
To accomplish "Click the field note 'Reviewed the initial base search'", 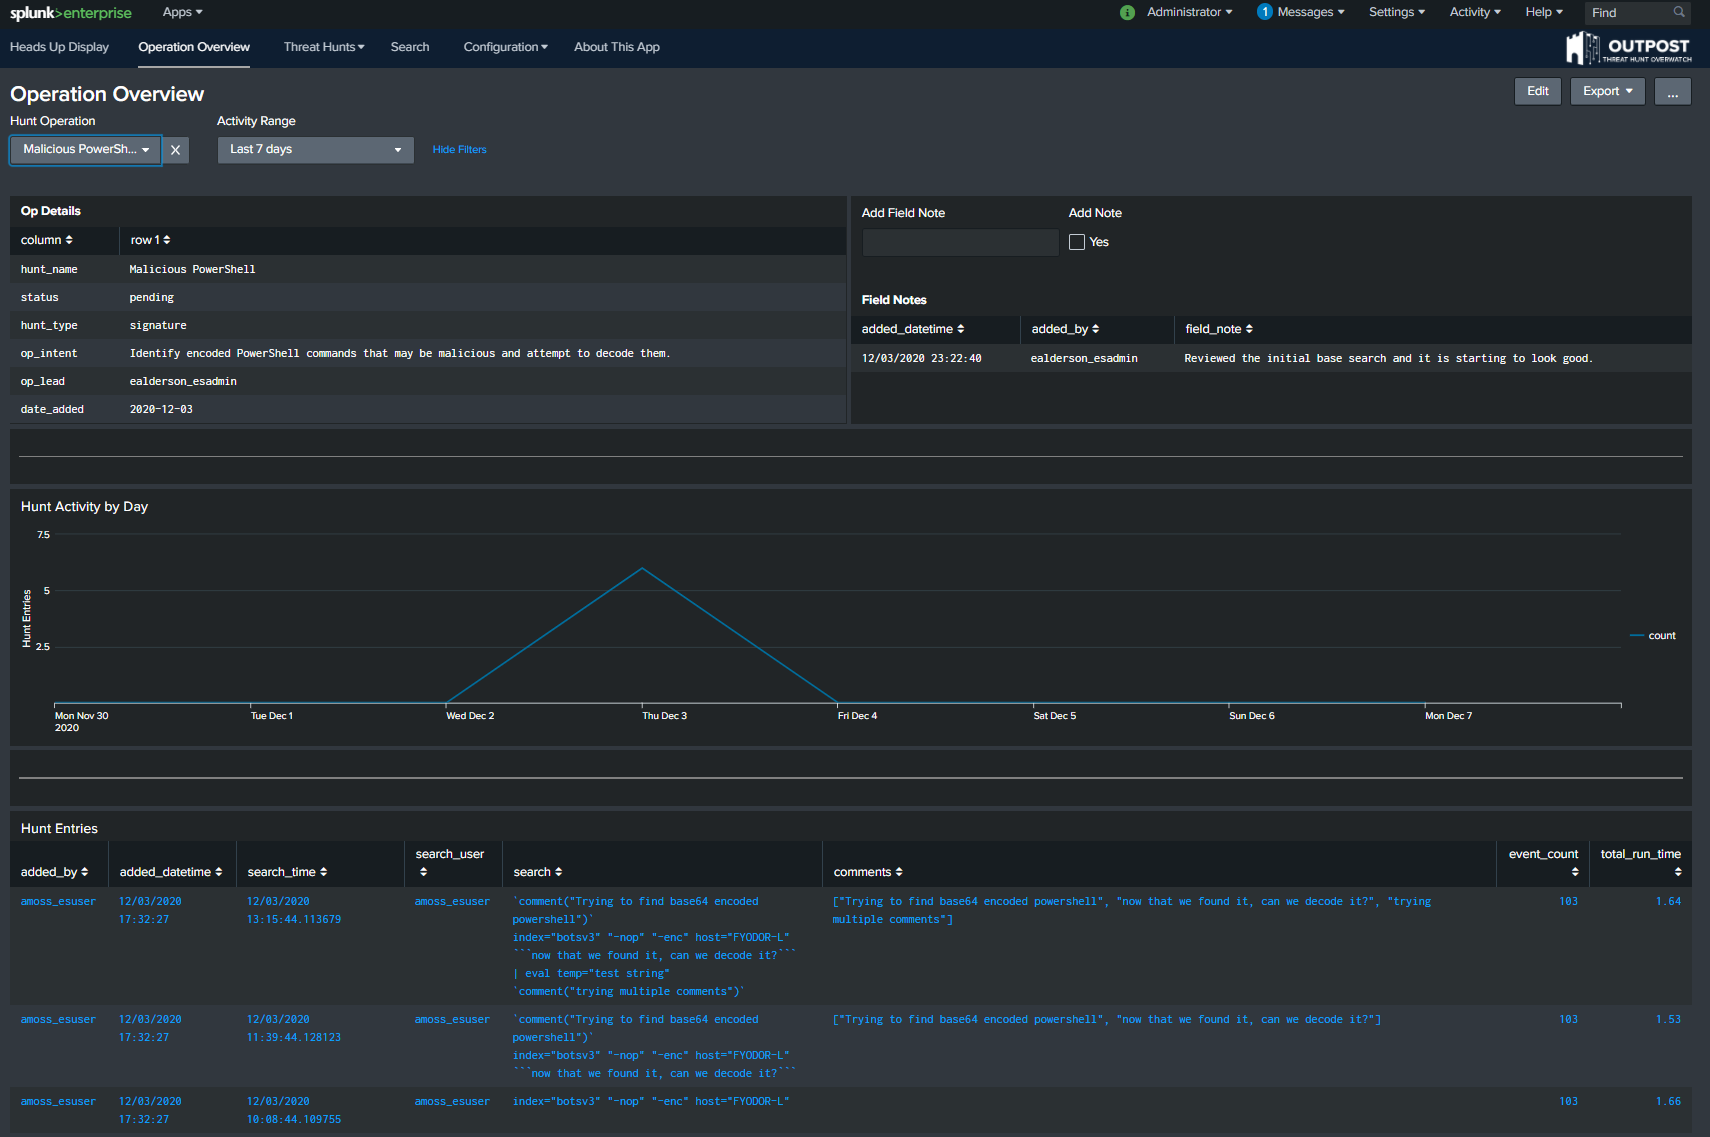I will point(1389,358).
